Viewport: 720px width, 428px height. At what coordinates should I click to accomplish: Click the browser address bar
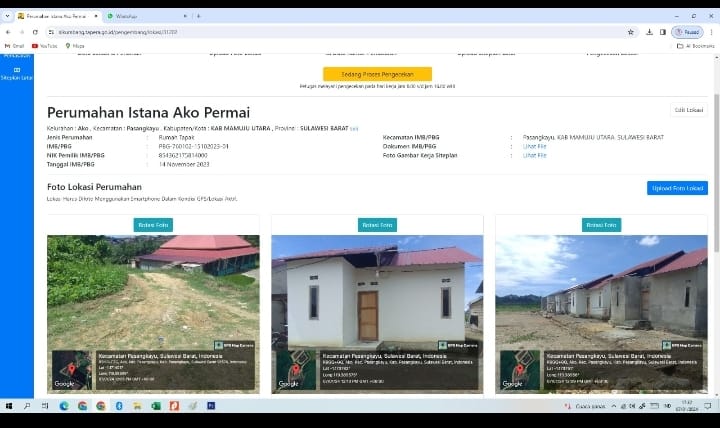point(330,32)
